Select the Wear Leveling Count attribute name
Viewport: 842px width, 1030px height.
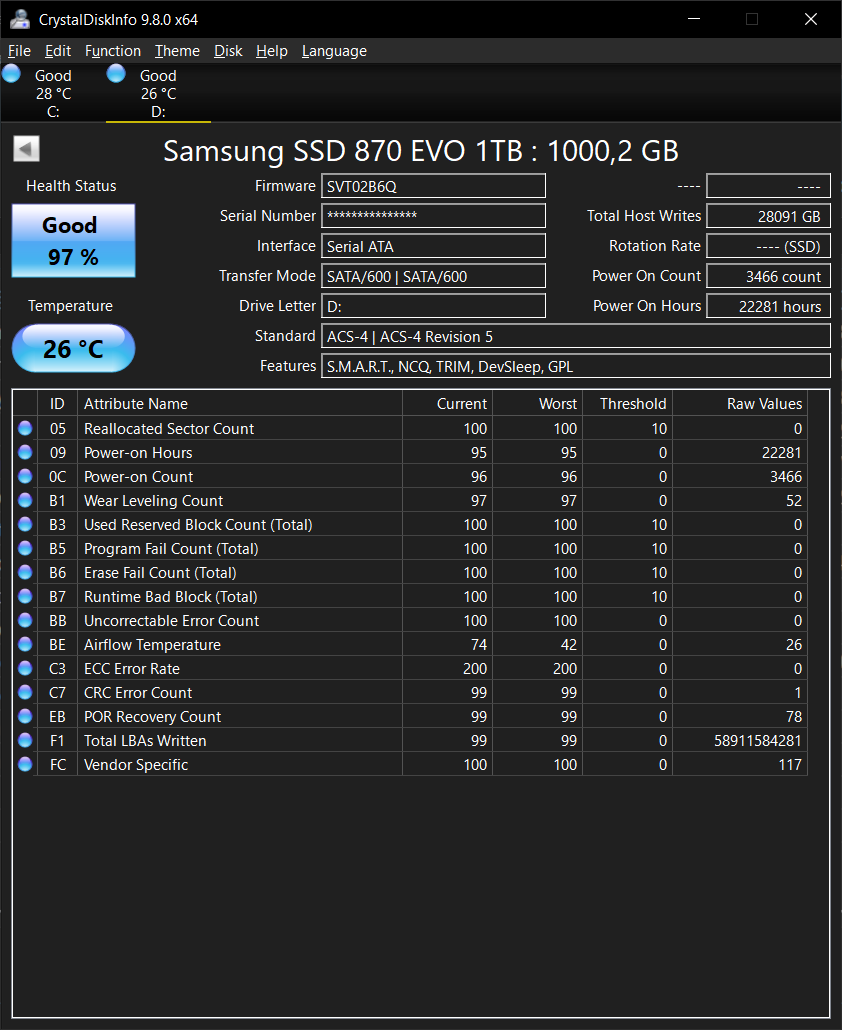(x=154, y=501)
